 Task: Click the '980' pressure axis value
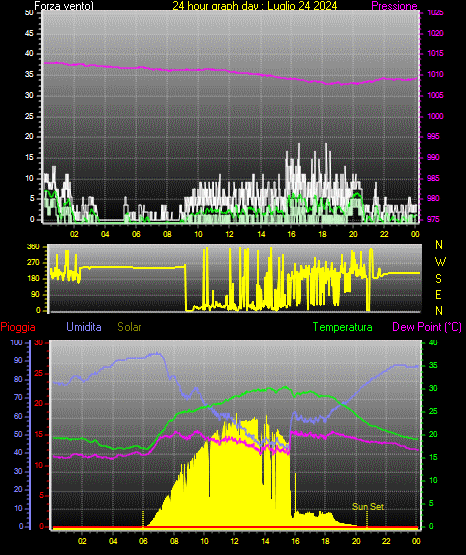(433, 198)
